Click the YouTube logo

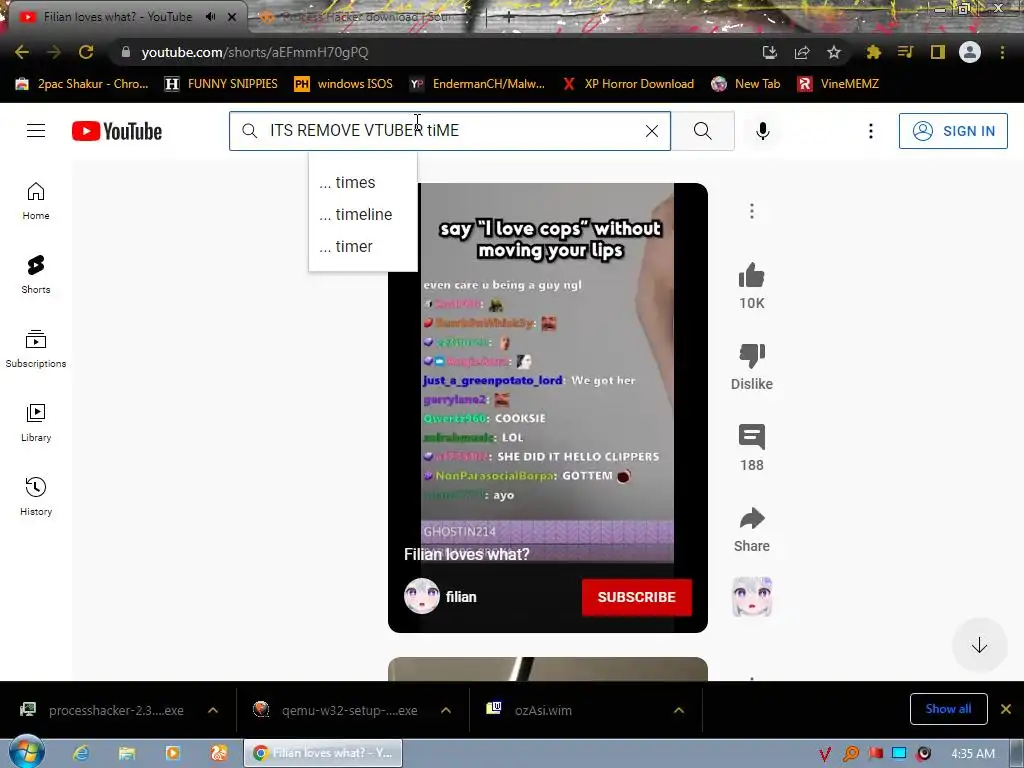click(117, 131)
